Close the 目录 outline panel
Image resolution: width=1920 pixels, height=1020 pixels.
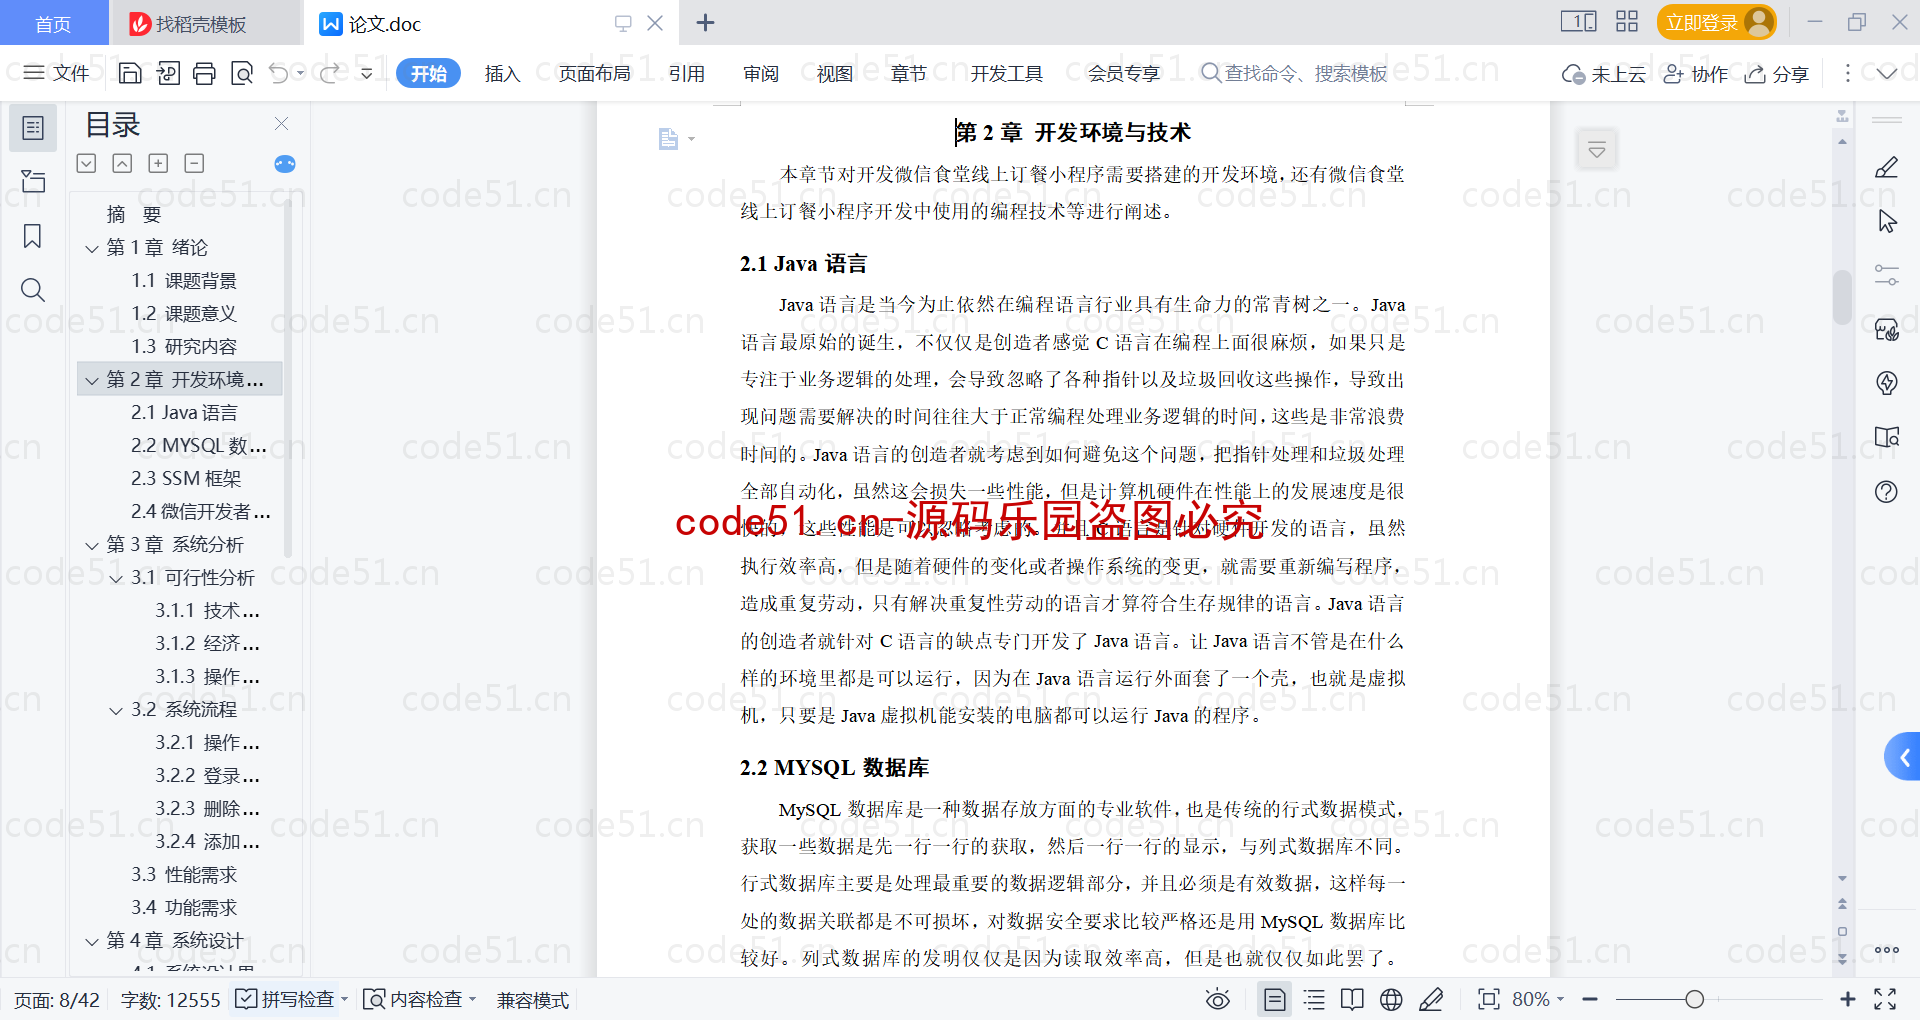coord(281,124)
